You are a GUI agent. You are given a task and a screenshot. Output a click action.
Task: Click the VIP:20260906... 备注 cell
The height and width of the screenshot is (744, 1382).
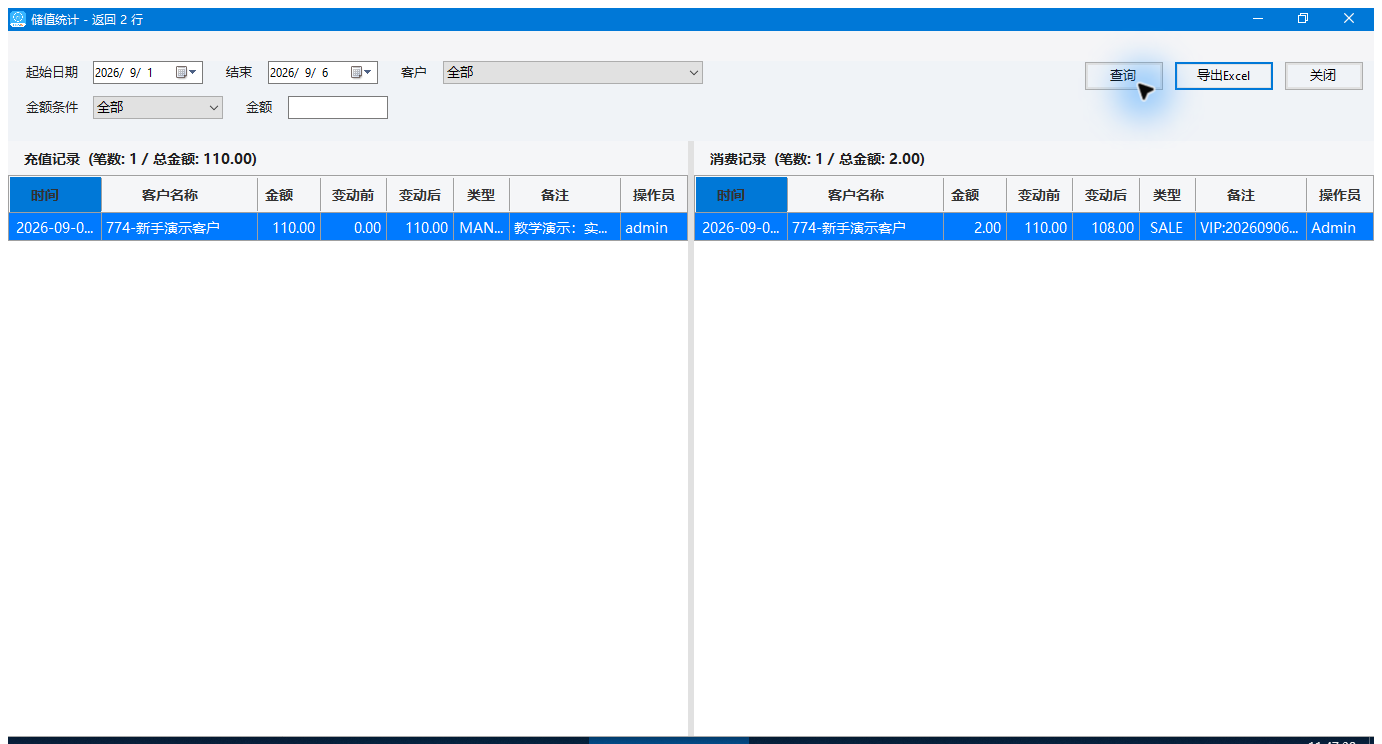coord(1251,227)
